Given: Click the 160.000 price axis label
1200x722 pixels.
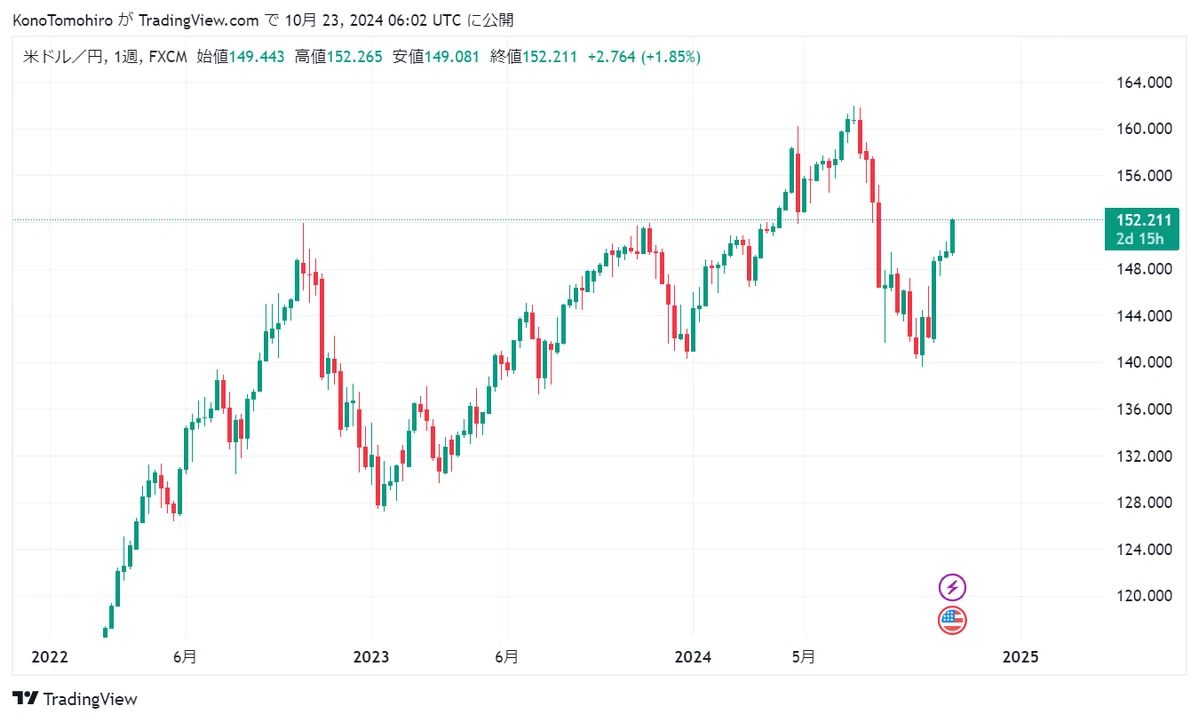Looking at the screenshot, I should pyautogui.click(x=1145, y=129).
